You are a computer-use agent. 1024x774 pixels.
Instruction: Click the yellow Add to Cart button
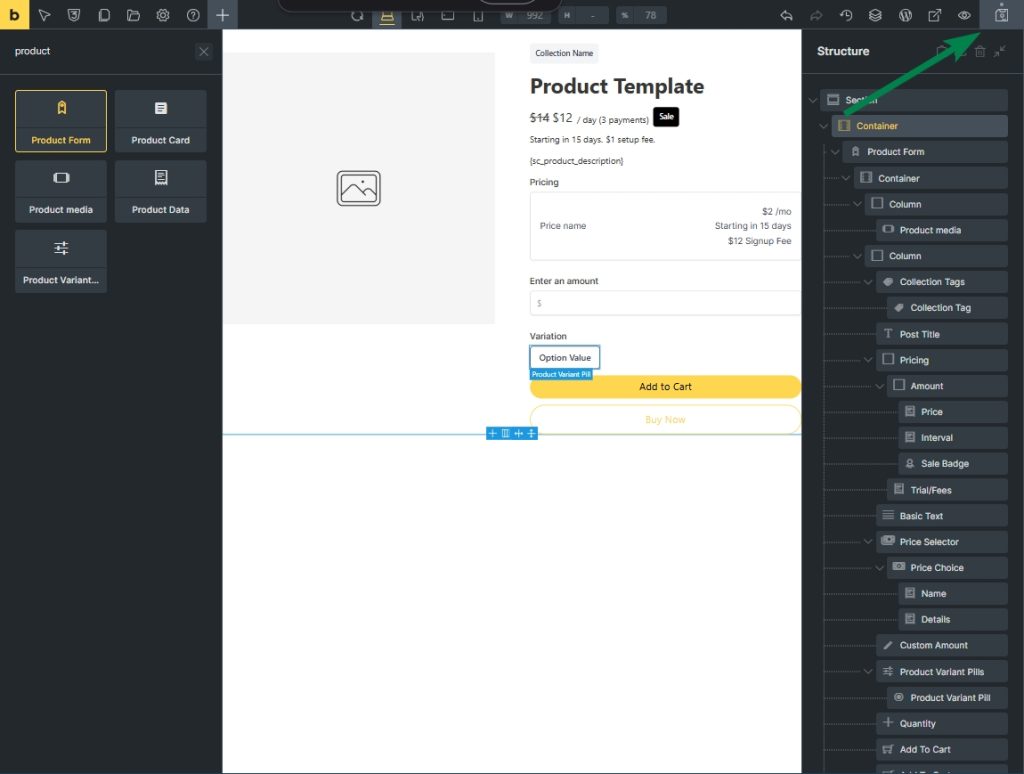pos(665,387)
